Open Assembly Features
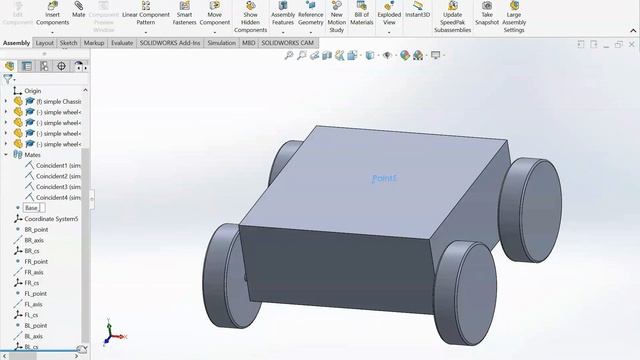This screenshot has width=640, height=360. click(x=283, y=13)
